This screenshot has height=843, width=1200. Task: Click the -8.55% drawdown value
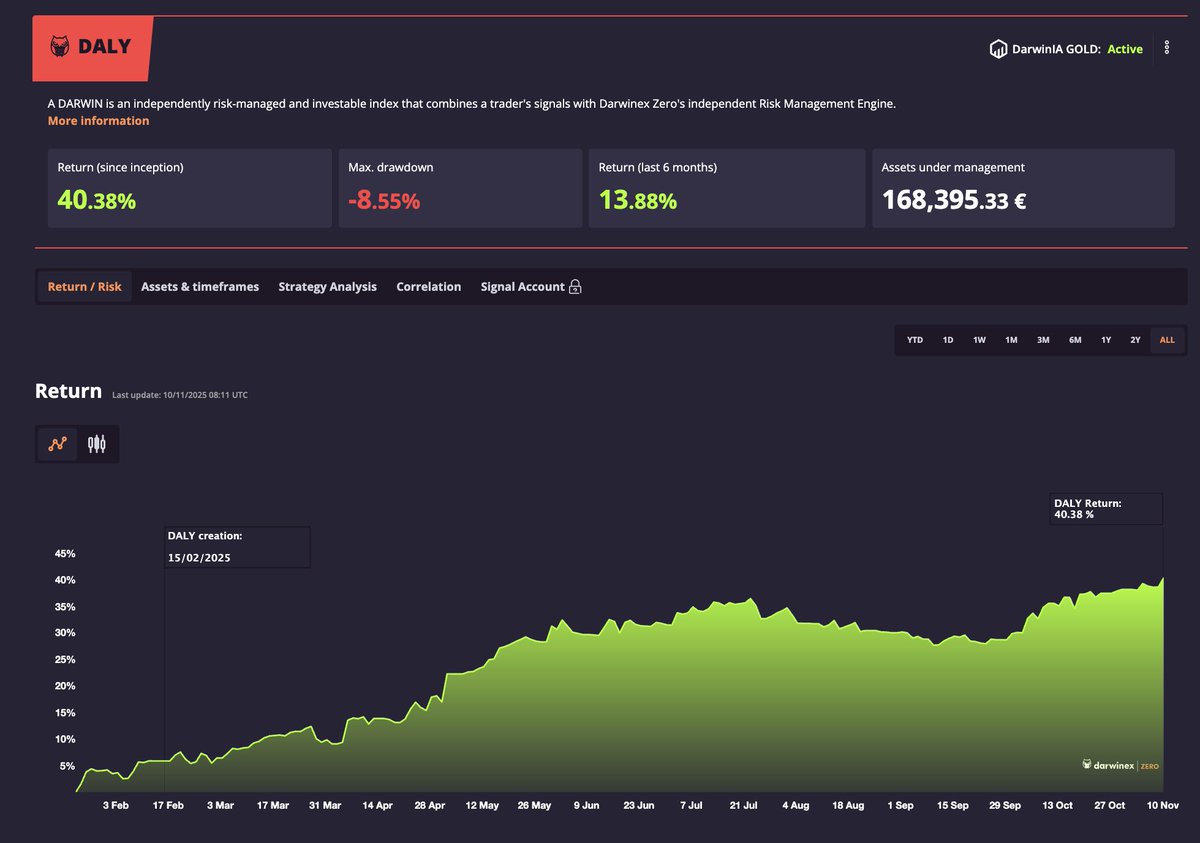[384, 200]
